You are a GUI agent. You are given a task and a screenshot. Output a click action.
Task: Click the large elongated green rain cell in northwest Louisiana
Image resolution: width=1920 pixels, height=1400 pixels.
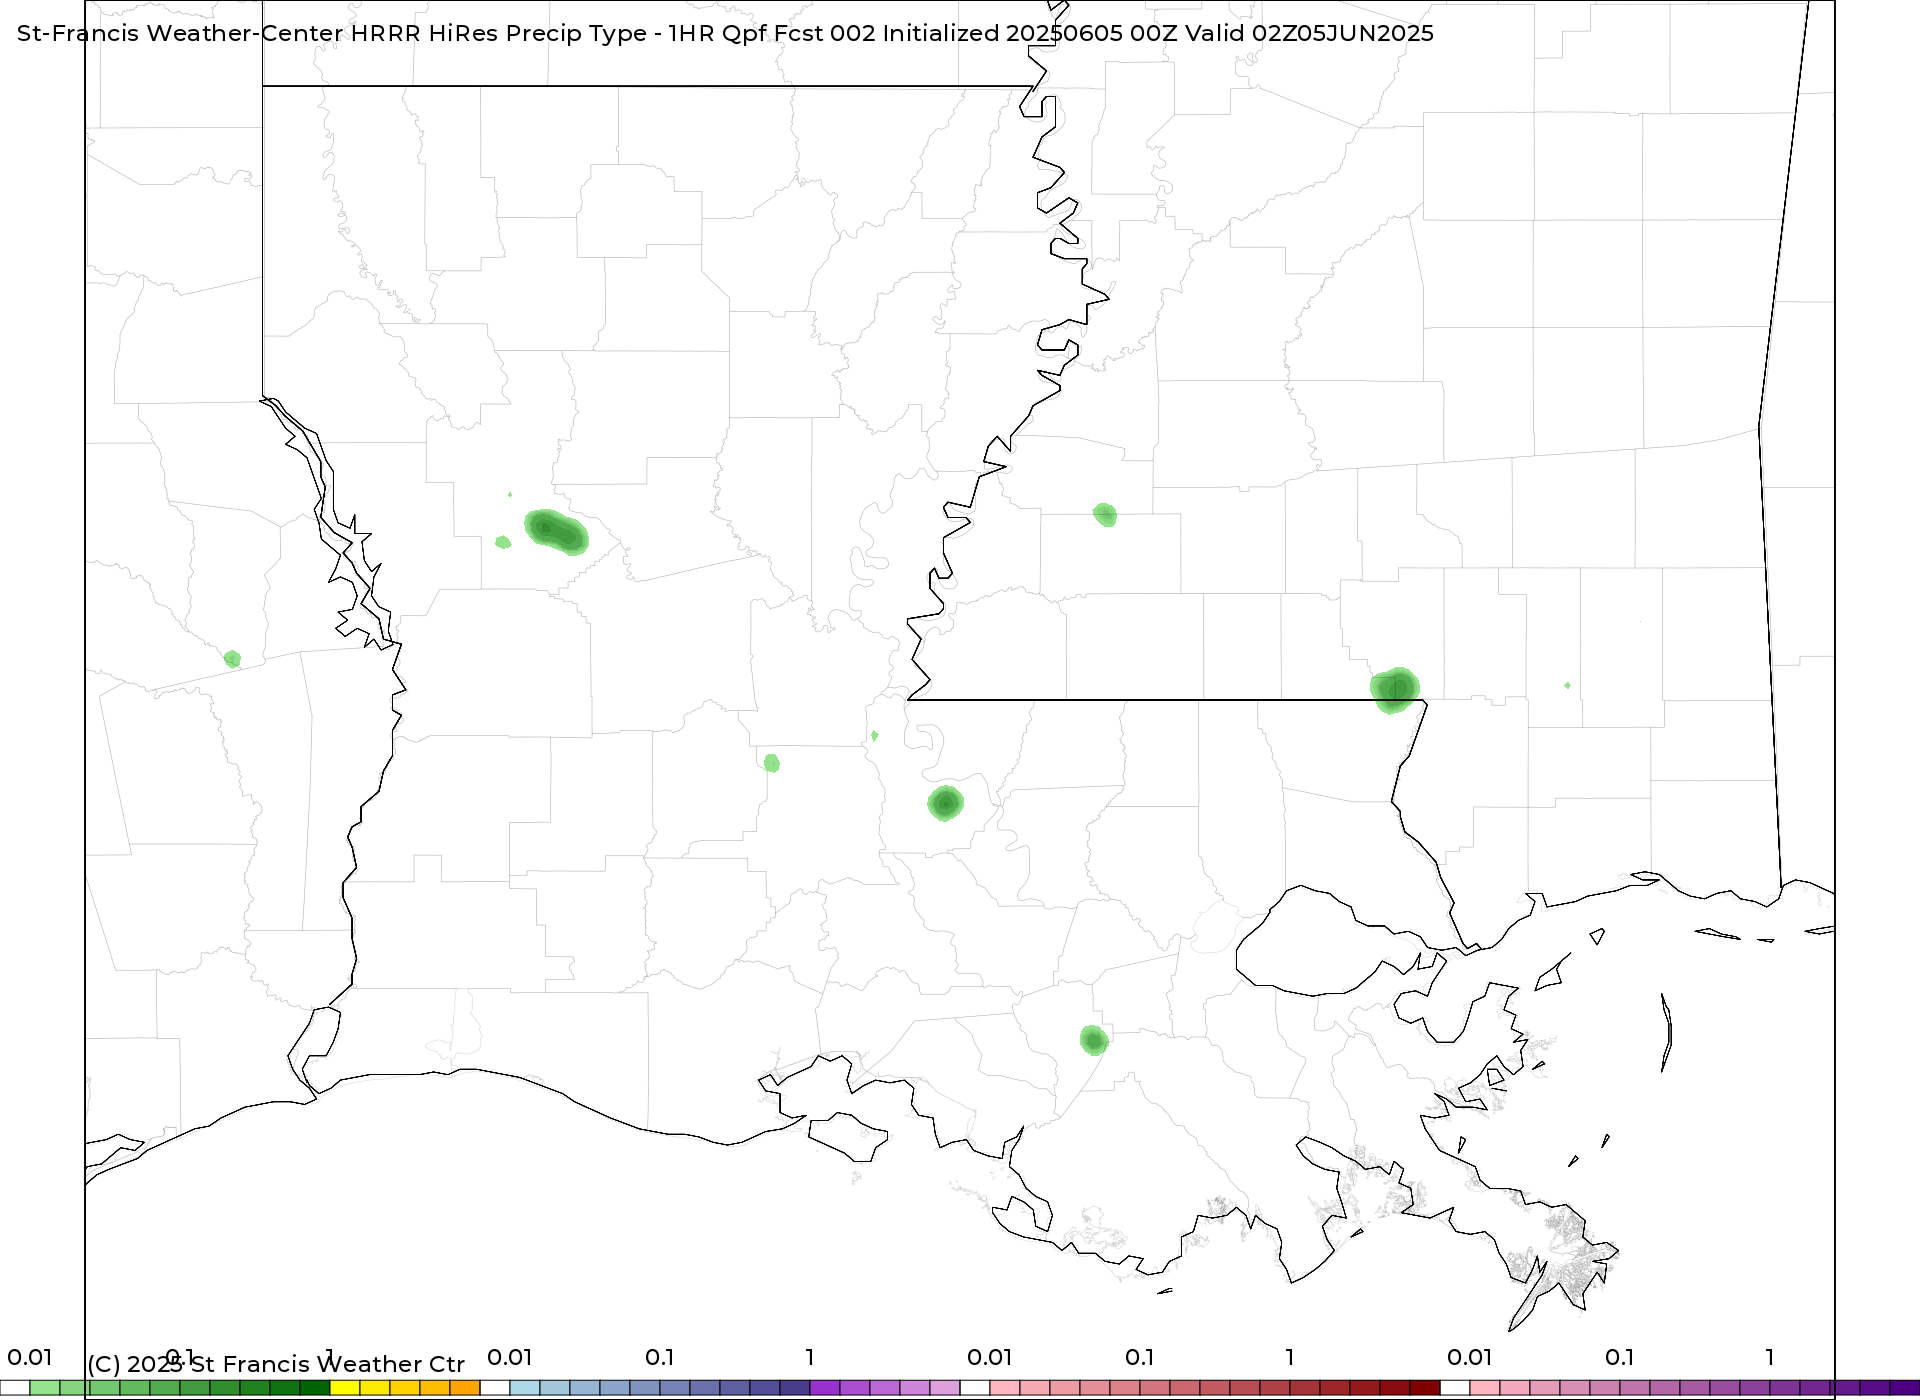click(557, 531)
